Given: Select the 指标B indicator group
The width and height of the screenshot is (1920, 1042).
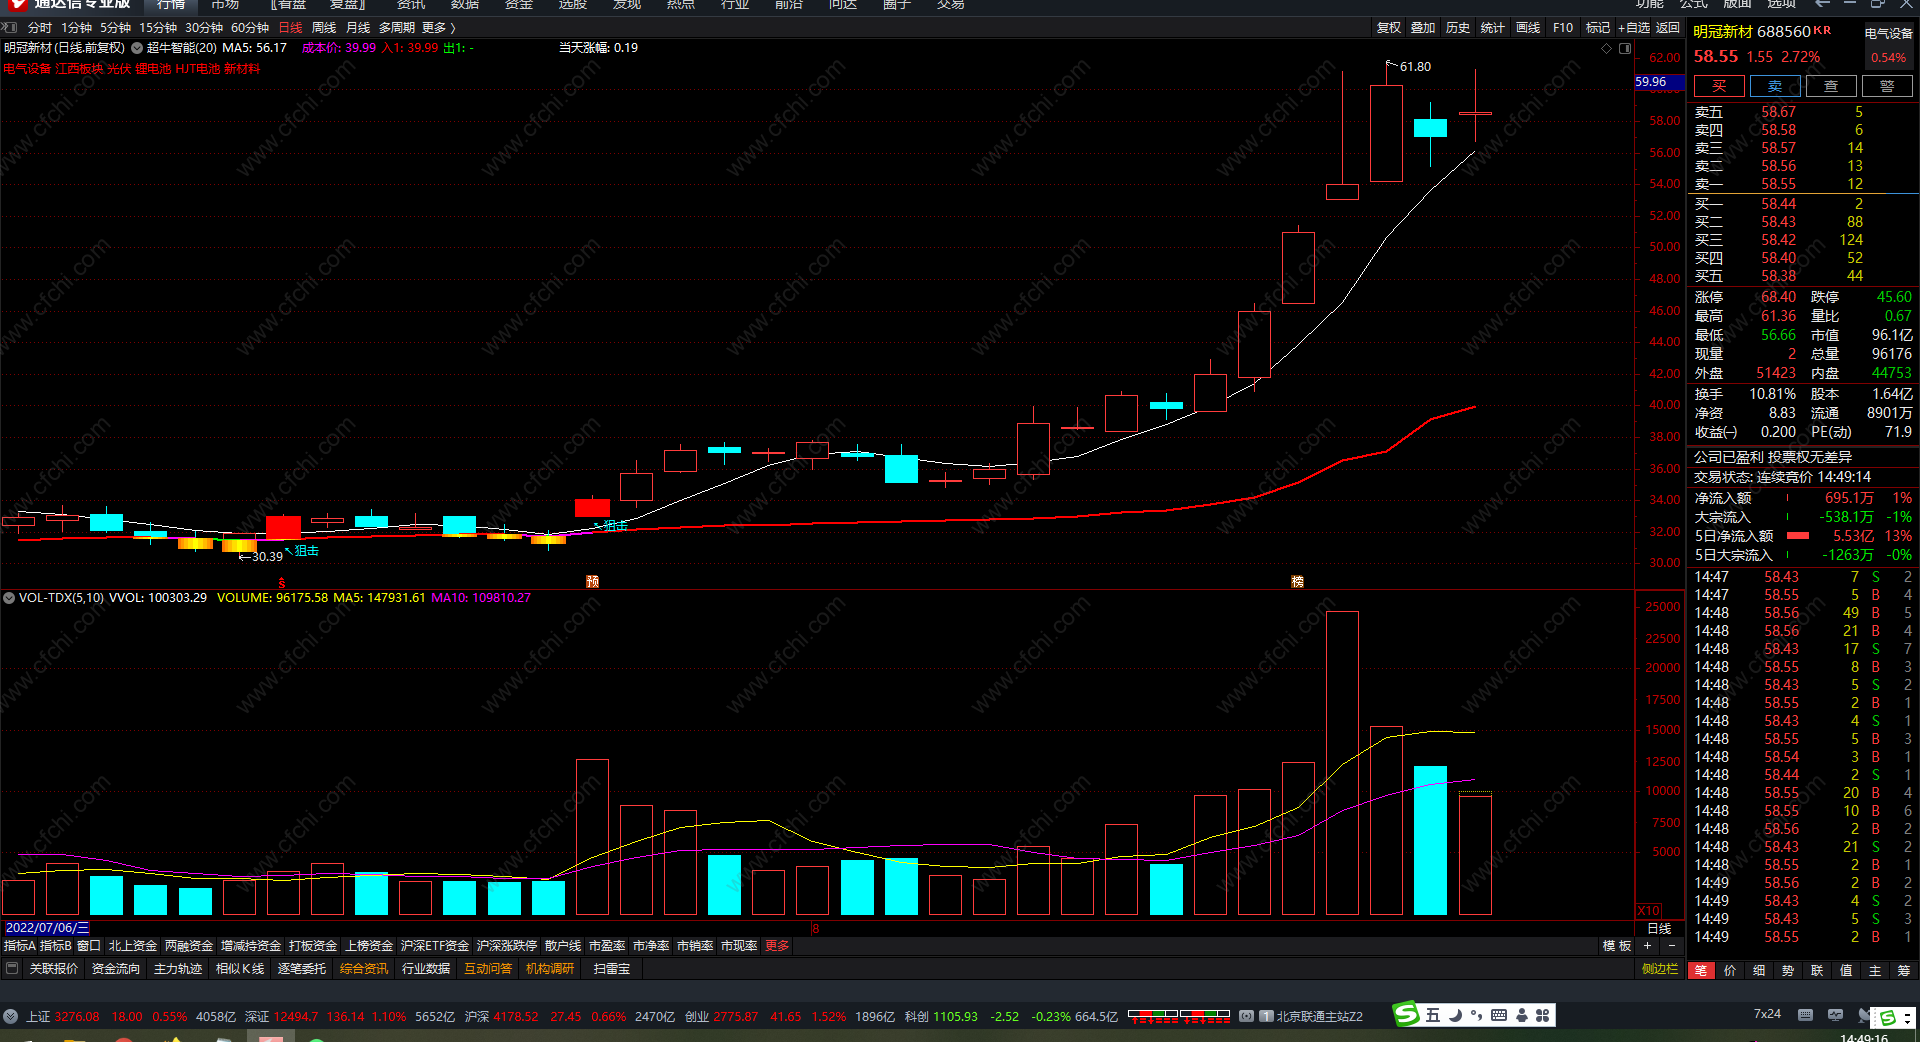Looking at the screenshot, I should pos(55,946).
